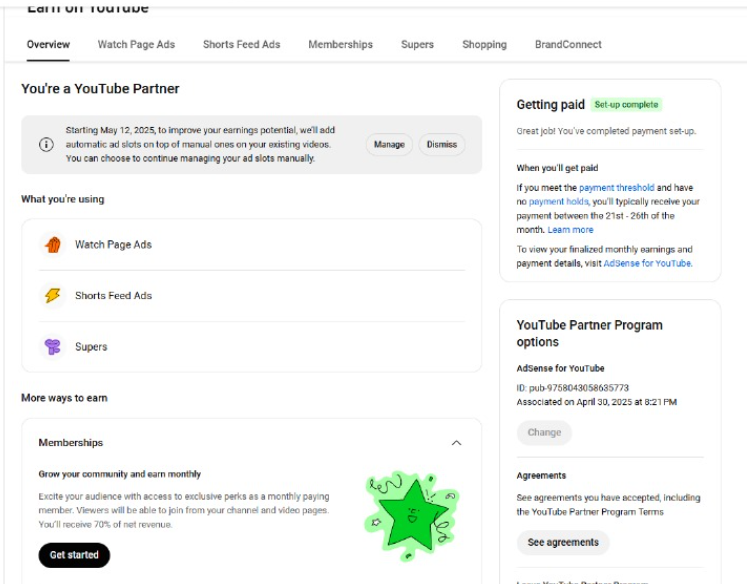The height and width of the screenshot is (584, 747).
Task: Open the payment holds link
Action: [558, 201]
